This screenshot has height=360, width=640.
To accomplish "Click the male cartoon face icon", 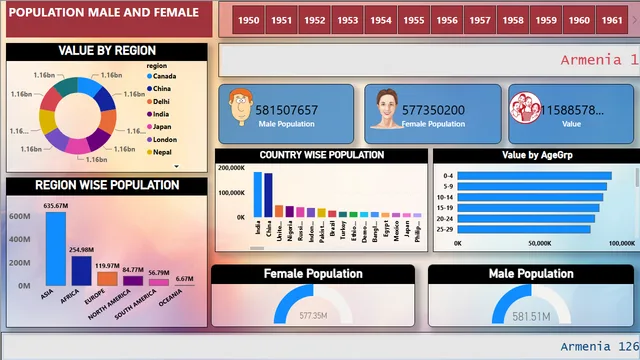I will (240, 107).
